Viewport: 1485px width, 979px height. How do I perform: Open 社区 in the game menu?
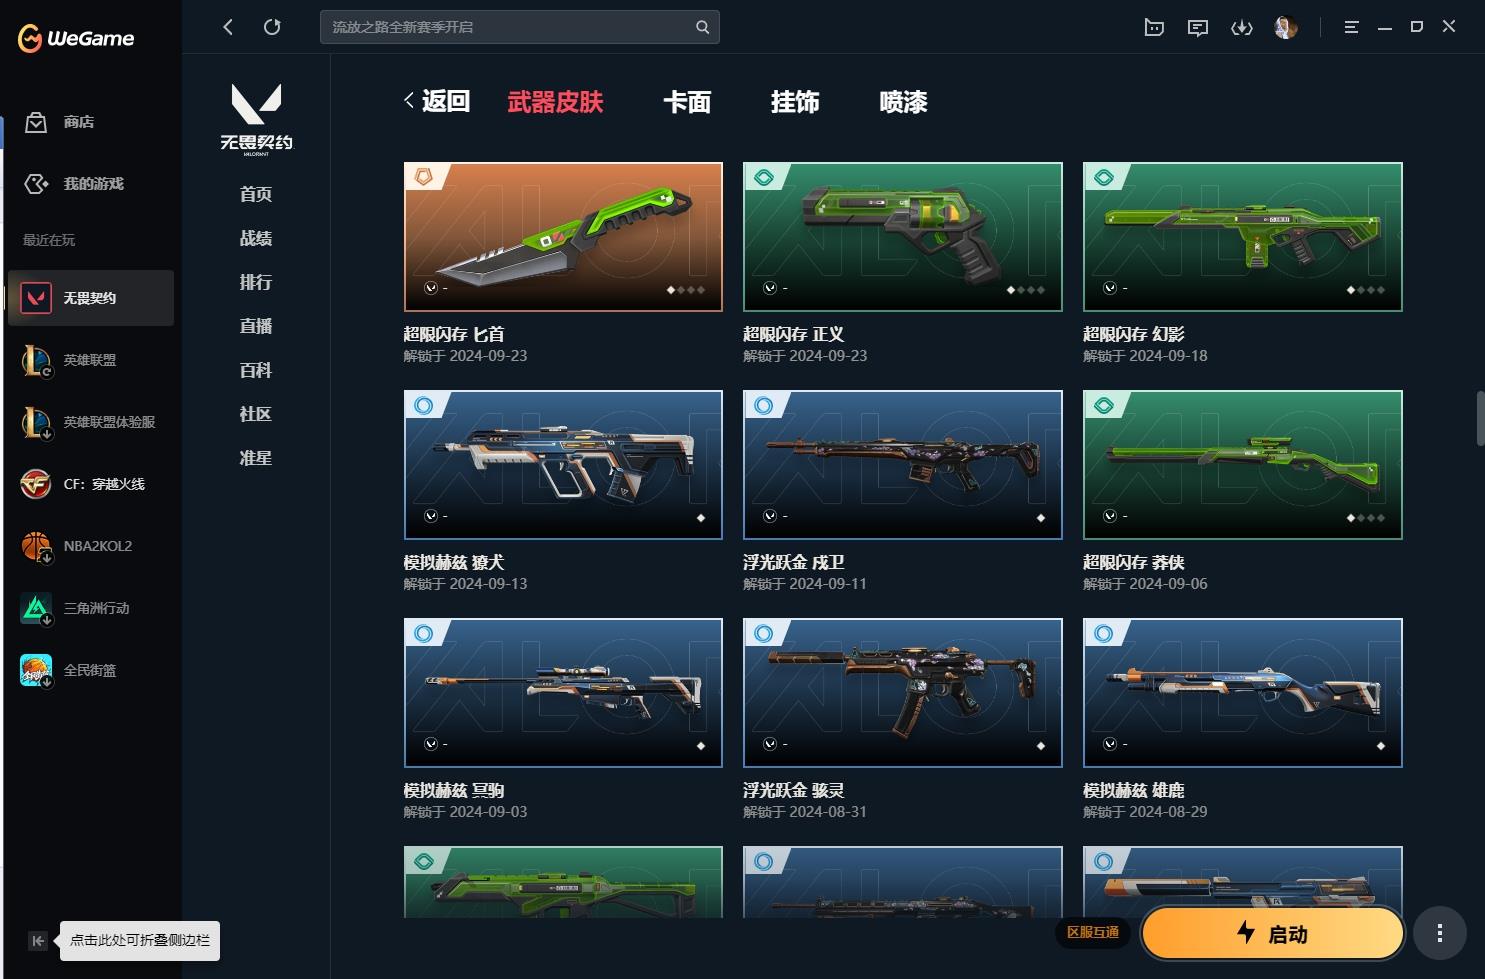(x=256, y=414)
